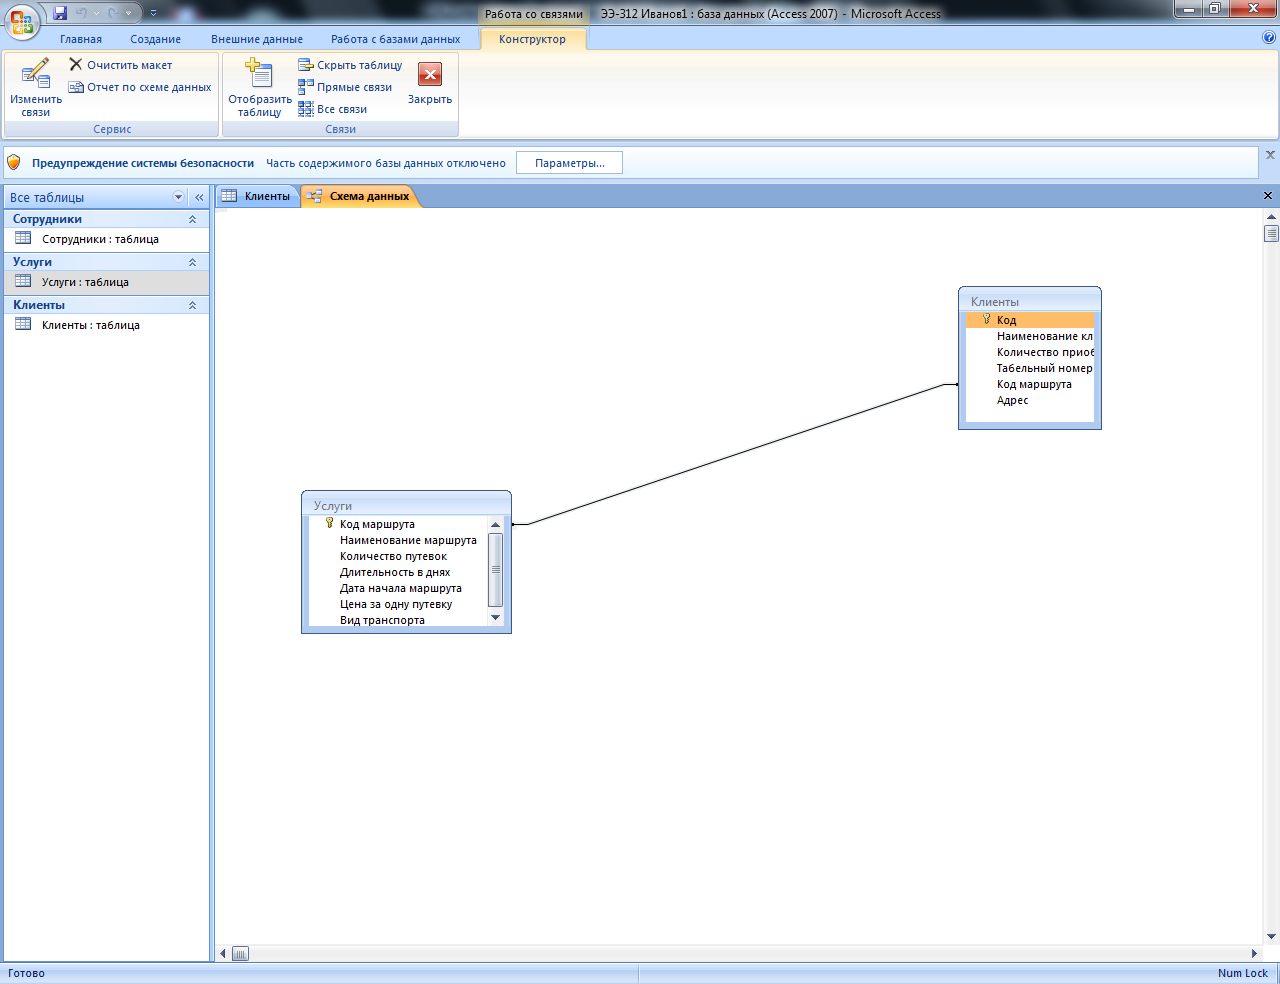Screen dimensions: 1280x984
Task: Select the relationship line between Услуги and Клиенты
Action: tap(735, 454)
